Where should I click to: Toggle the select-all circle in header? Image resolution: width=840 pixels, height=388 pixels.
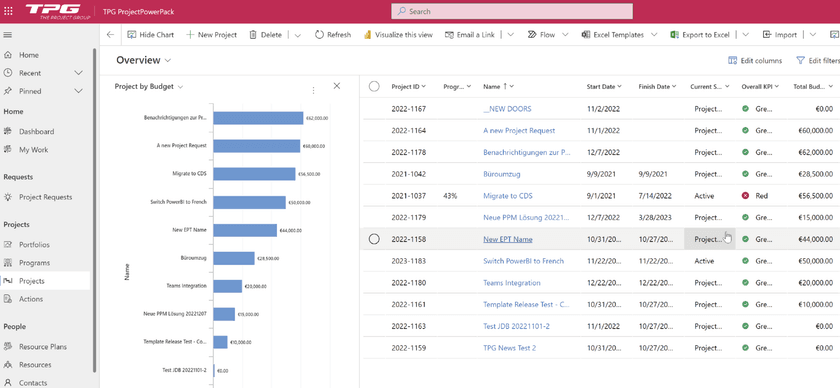tap(374, 86)
